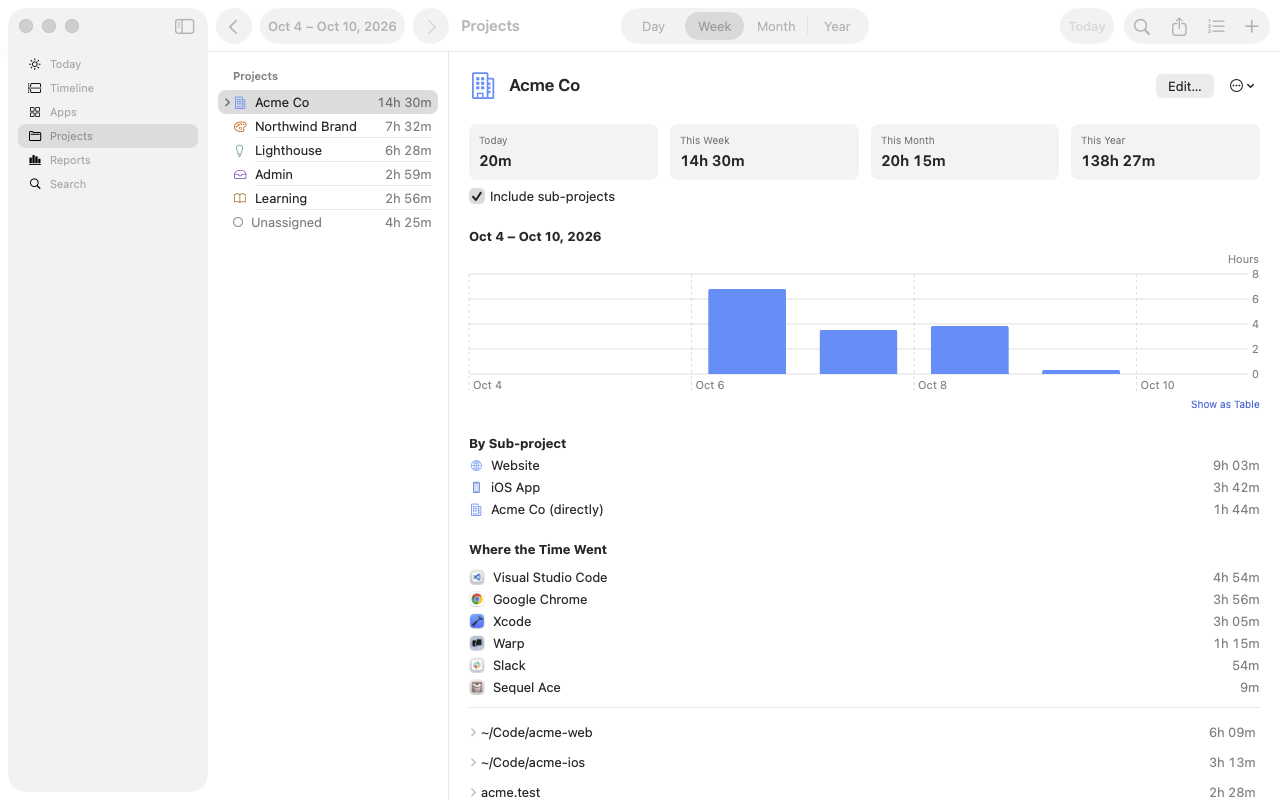Screen dimensions: 1280x800
Task: Click the Show as Table link
Action: 1225,404
